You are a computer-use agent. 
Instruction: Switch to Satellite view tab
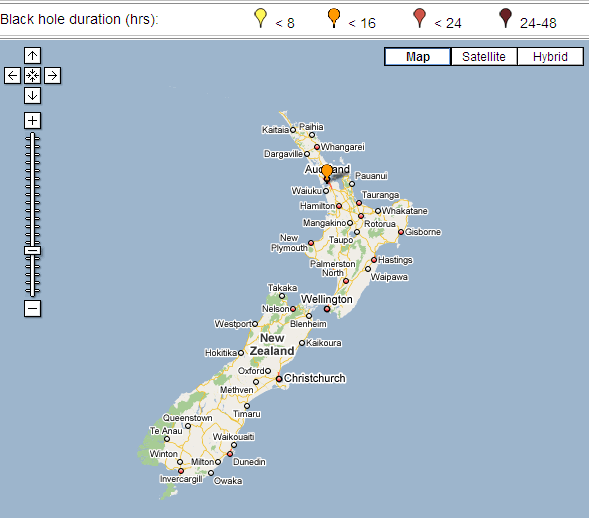point(484,57)
